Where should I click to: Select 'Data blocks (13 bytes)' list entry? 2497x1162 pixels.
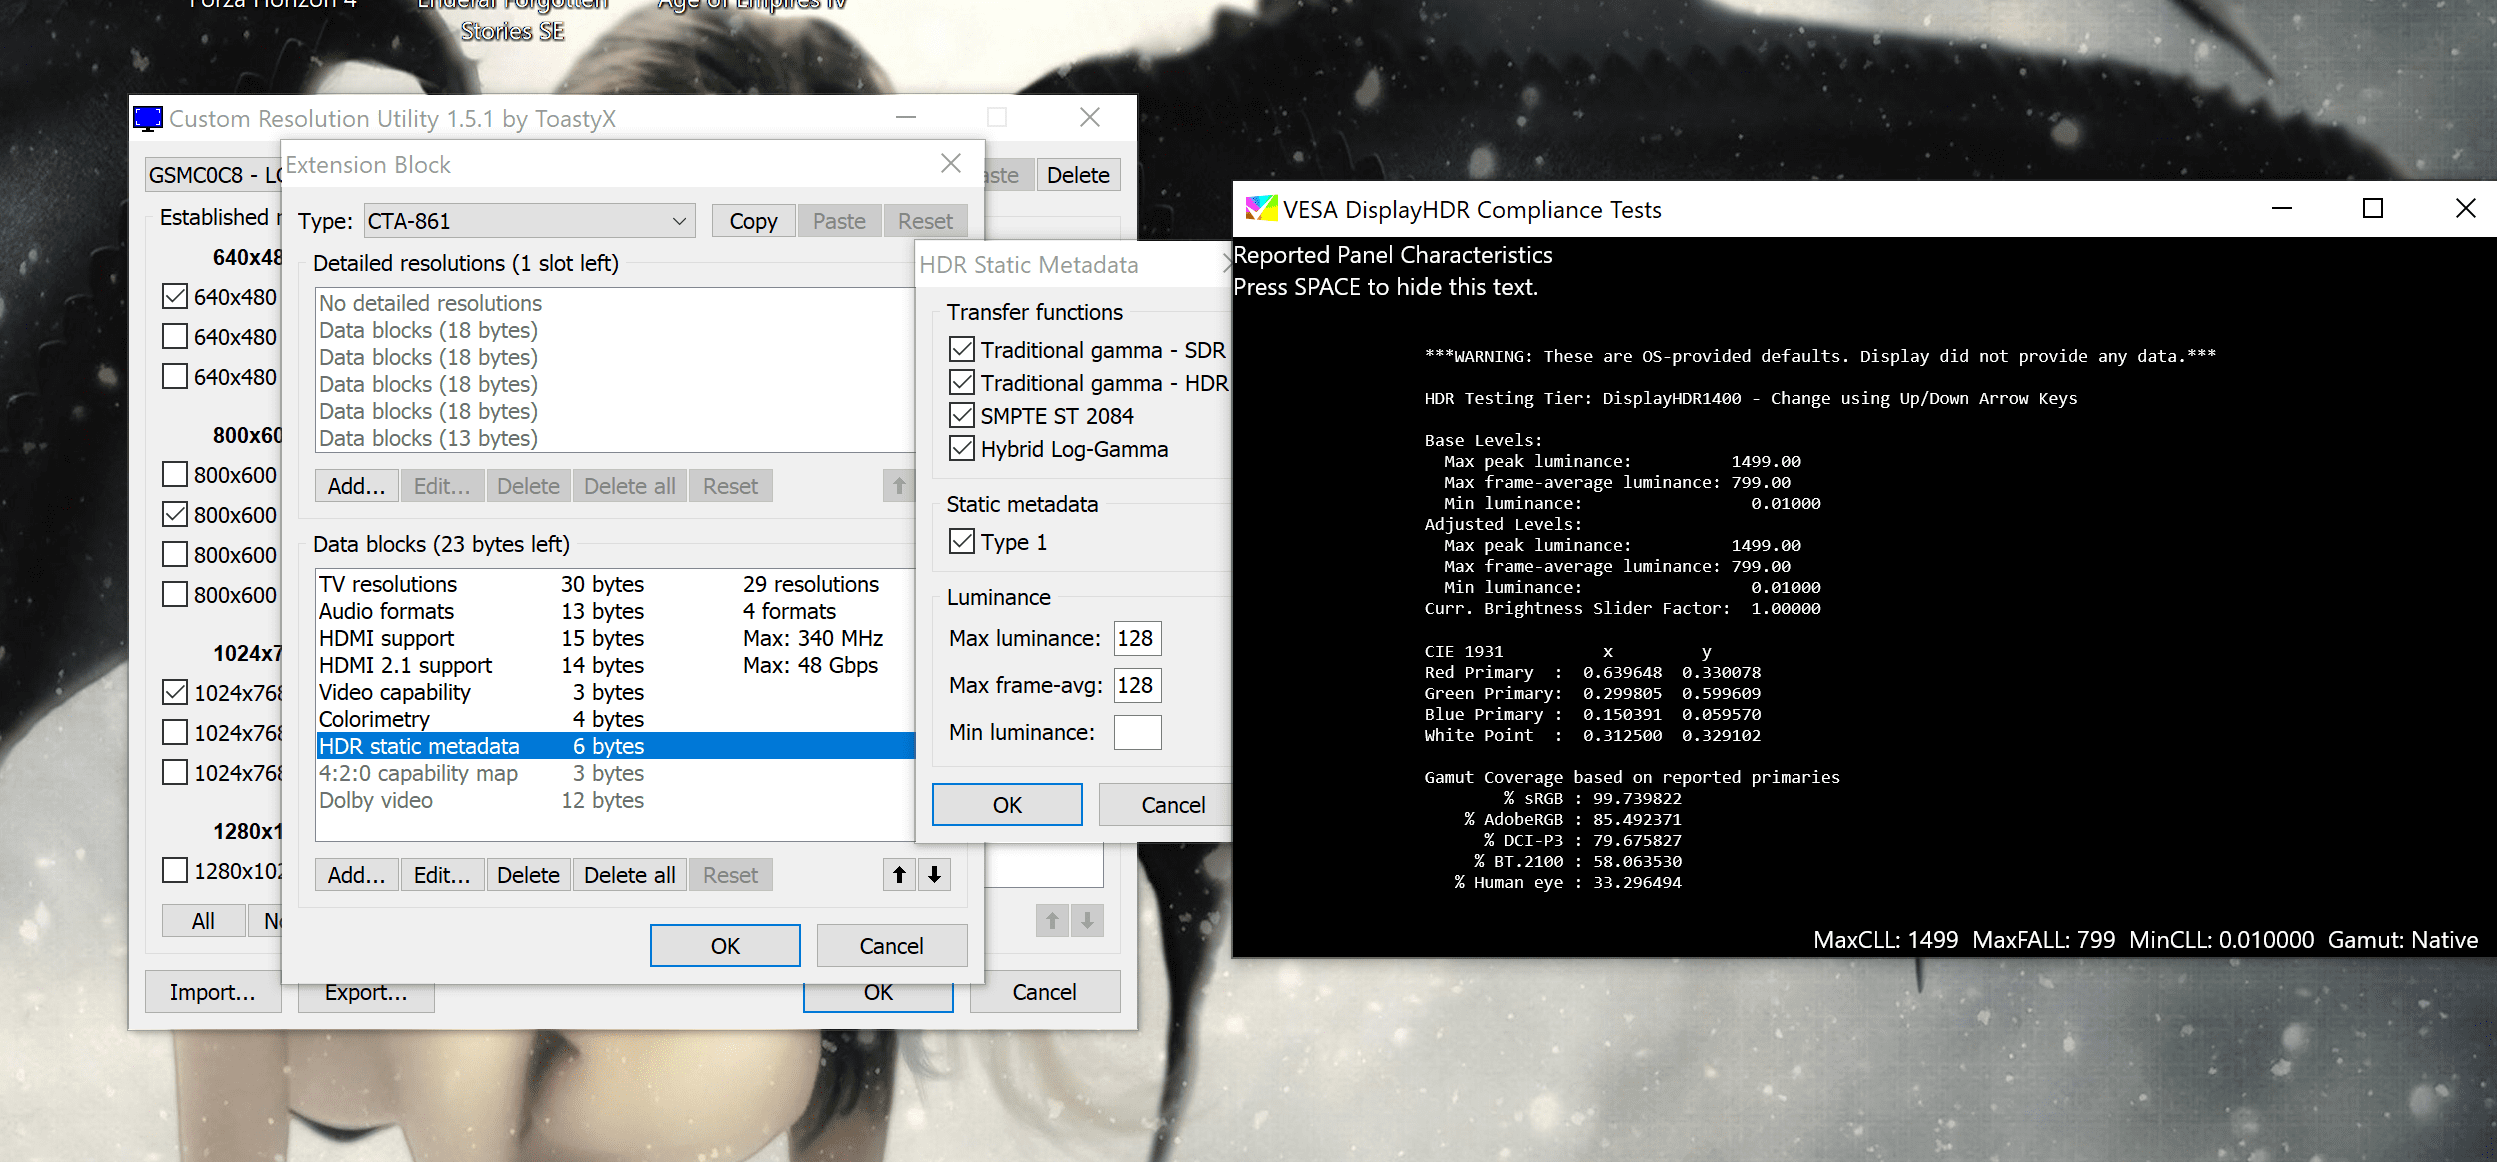615,438
